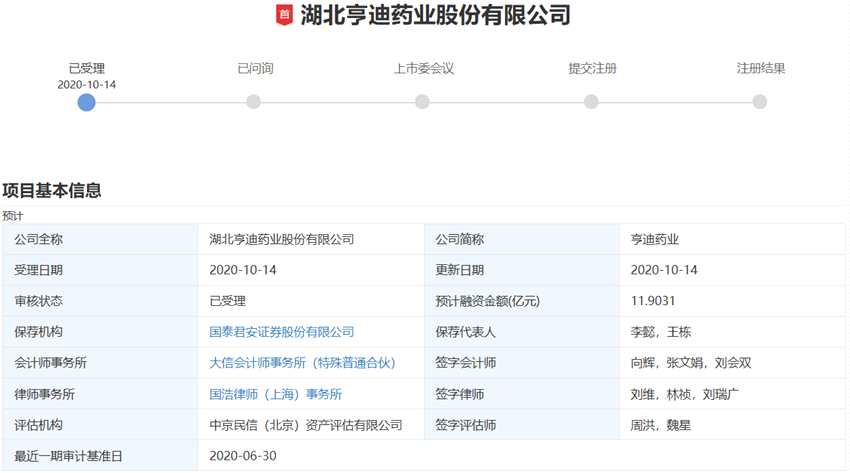Viewport: 850px width, 473px height.
Task: Click the 湖北亨迪药业股份有限公司 page title
Action: 435,15
